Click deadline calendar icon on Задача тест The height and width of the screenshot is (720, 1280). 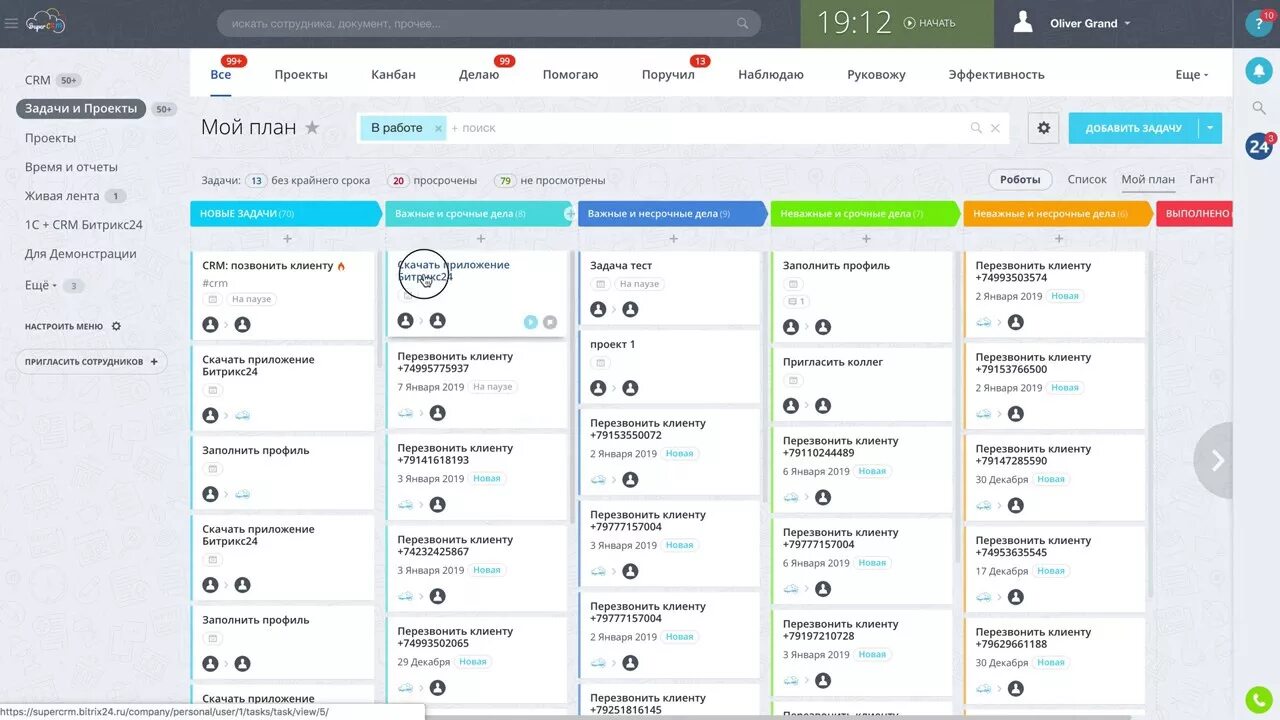(600, 284)
